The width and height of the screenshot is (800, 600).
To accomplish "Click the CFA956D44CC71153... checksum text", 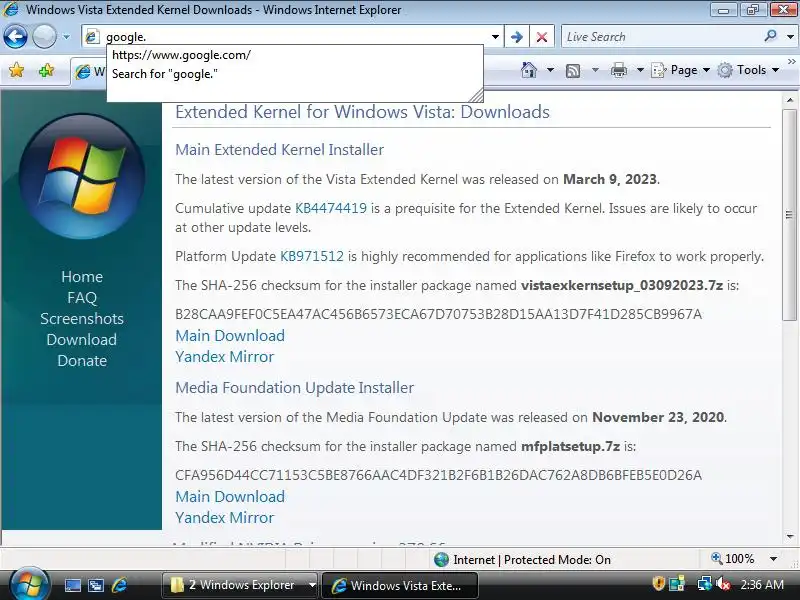I will coord(438,475).
